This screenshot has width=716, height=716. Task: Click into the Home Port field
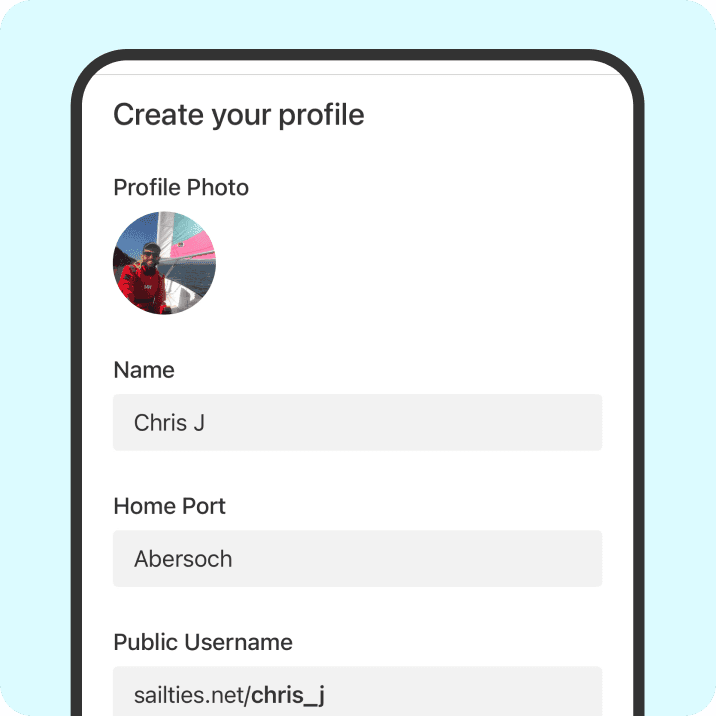pyautogui.click(x=357, y=558)
